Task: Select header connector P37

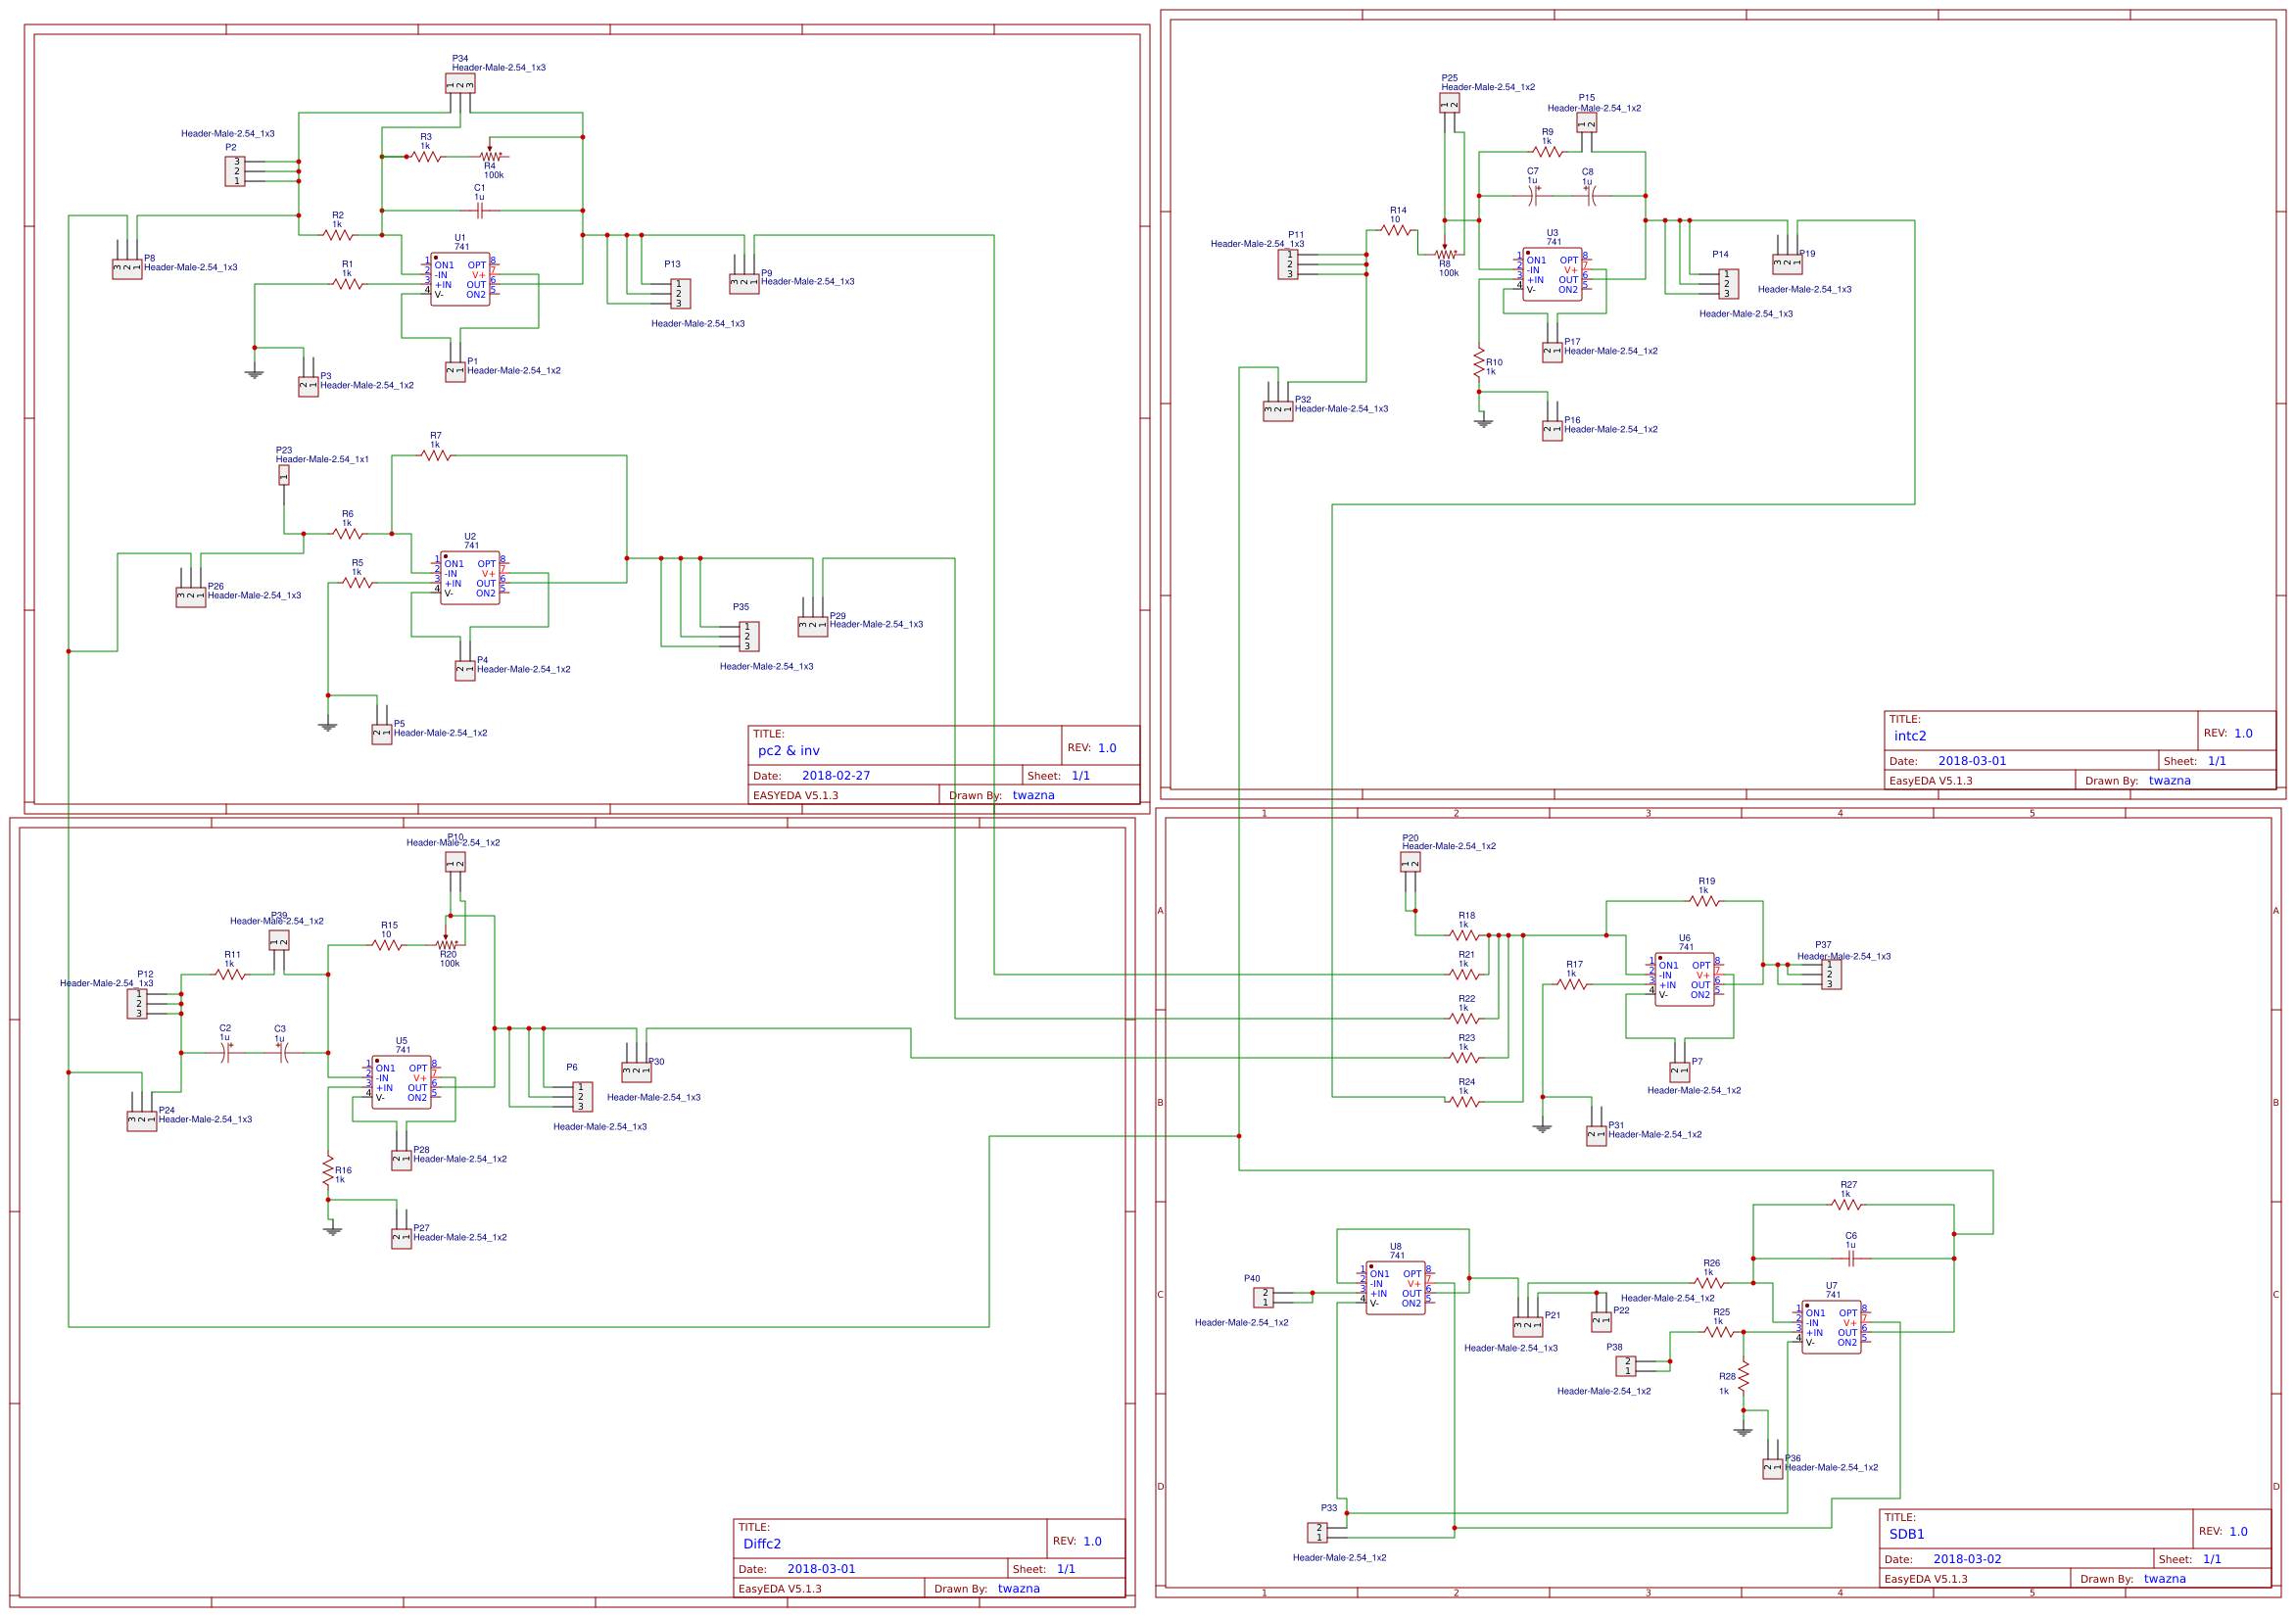Action: click(x=1831, y=975)
